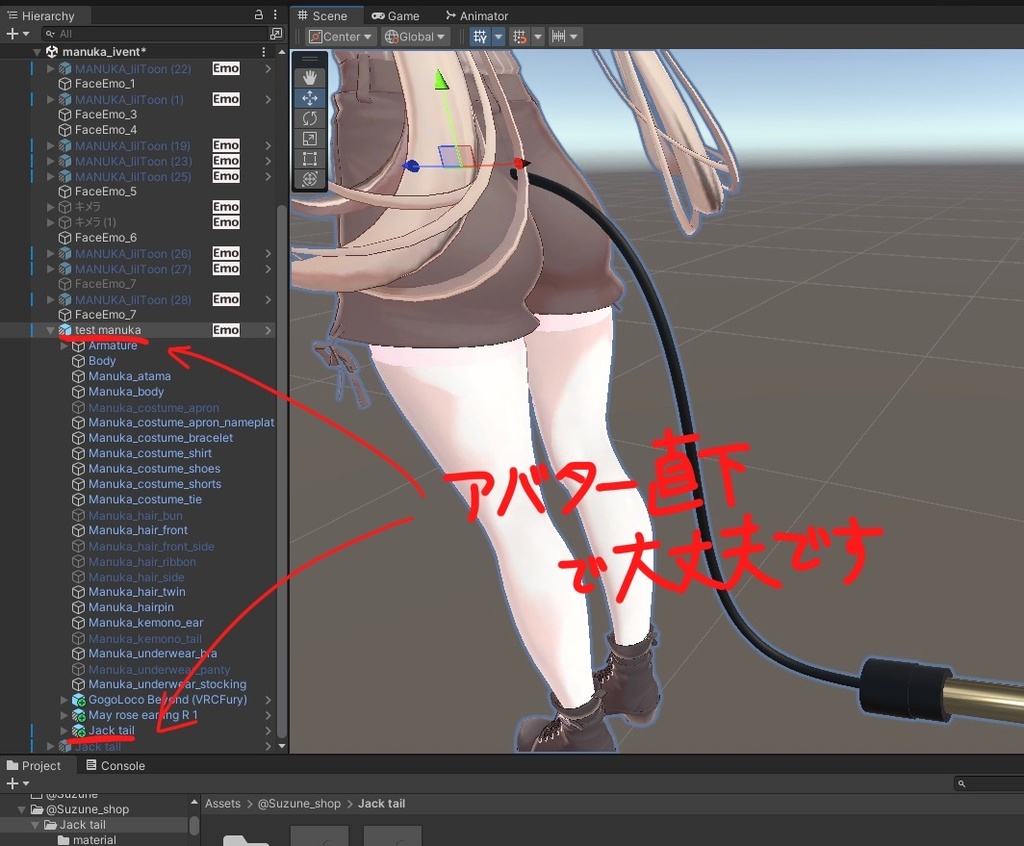Click Emo badge on MANUKA_lilToon (26)
1024x846 pixels.
coord(226,253)
